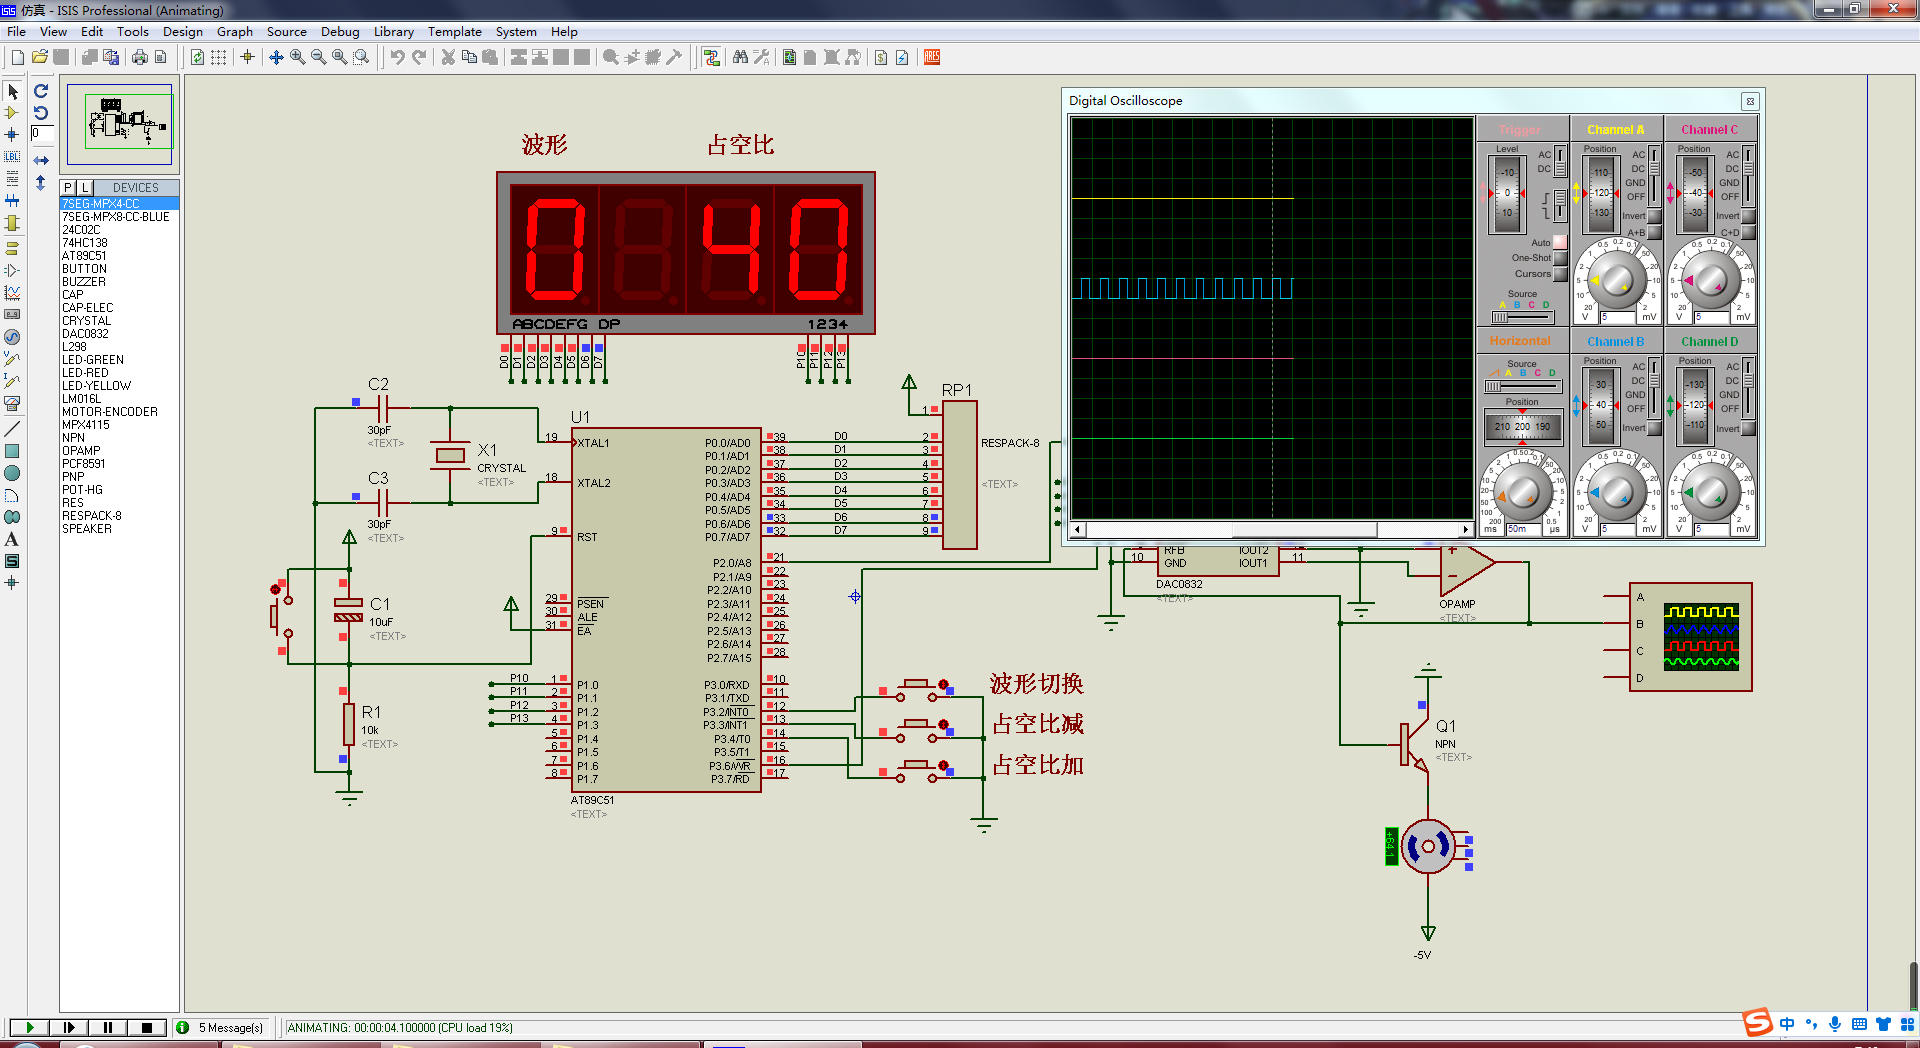Pause the running simulation
The image size is (1920, 1048).
pos(108,1027)
